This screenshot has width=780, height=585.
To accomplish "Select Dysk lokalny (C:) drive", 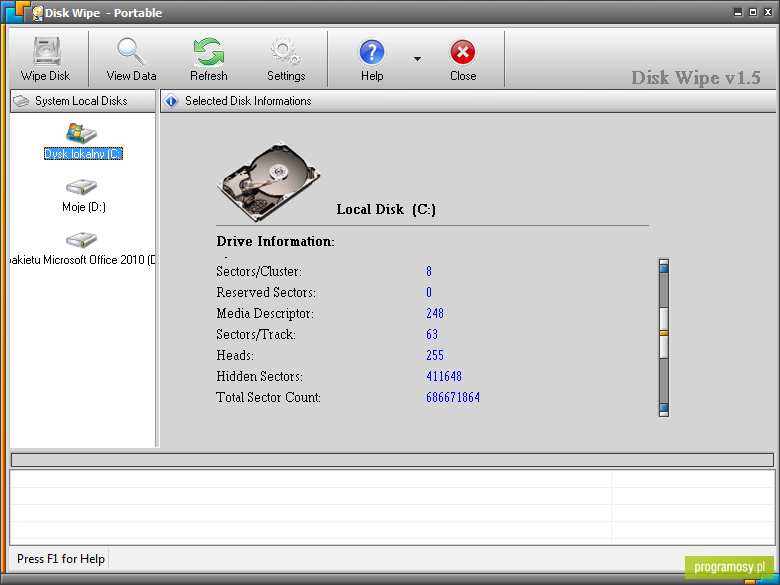I will pyautogui.click(x=83, y=141).
